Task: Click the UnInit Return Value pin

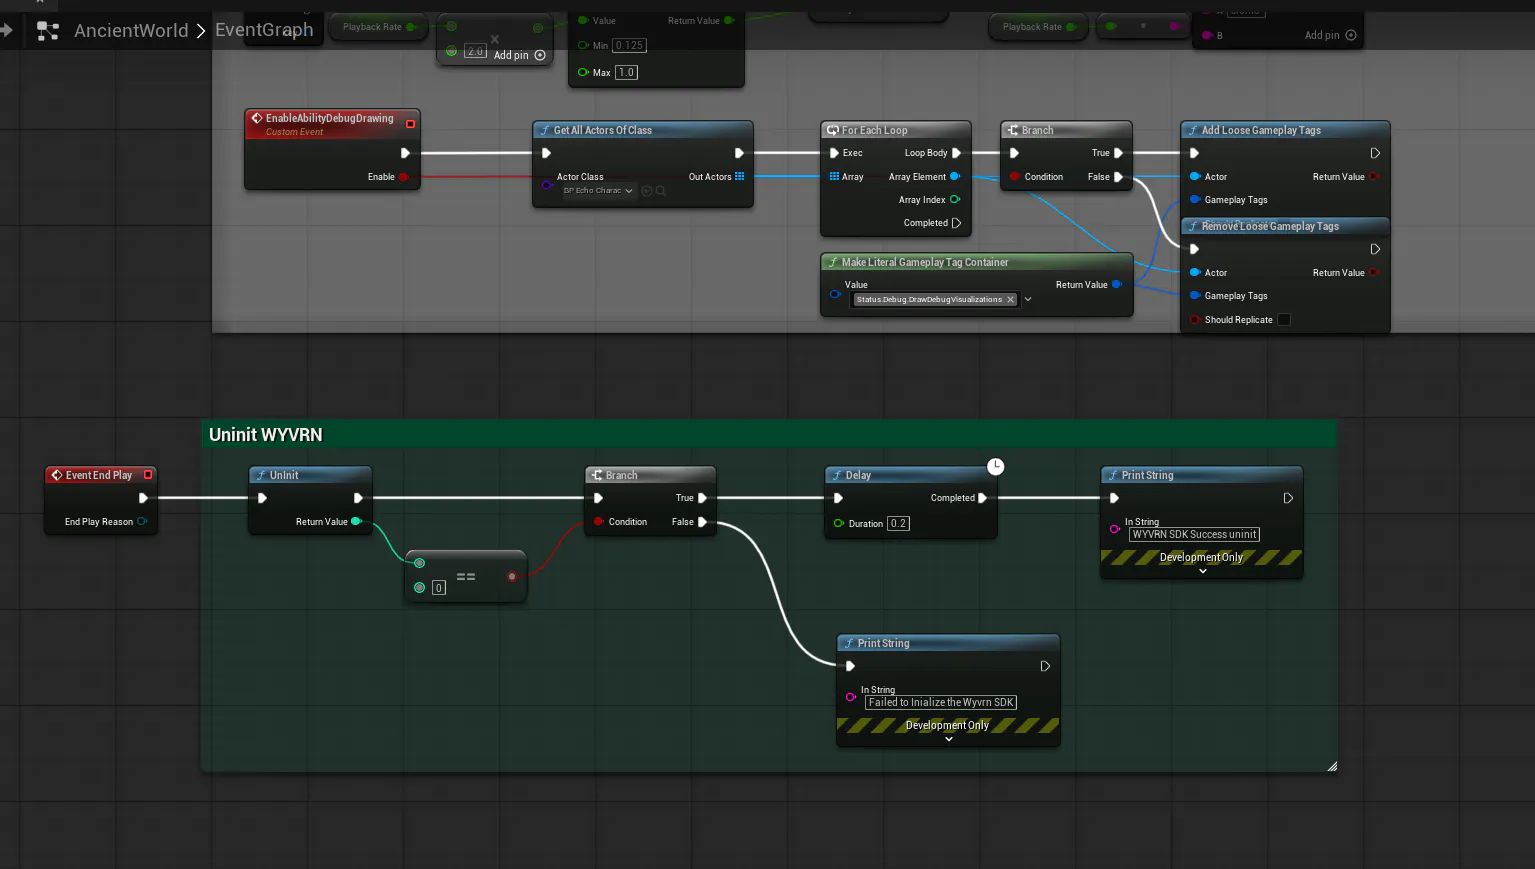Action: point(356,521)
